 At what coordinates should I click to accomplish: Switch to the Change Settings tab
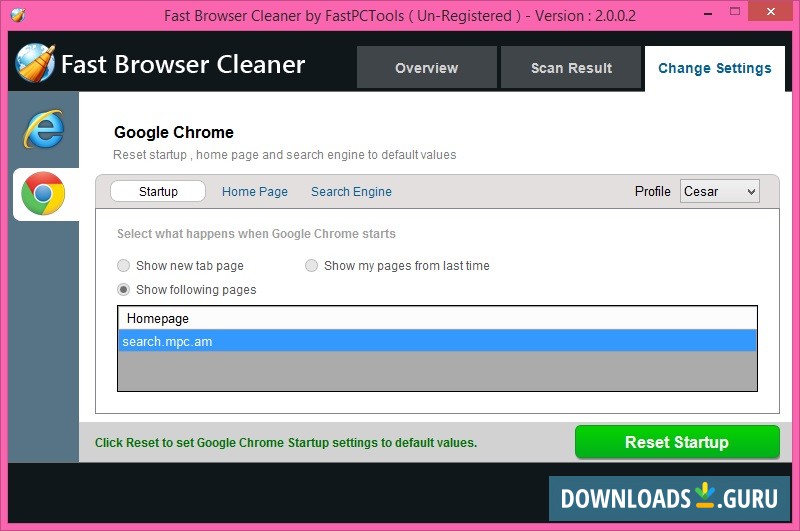(714, 68)
